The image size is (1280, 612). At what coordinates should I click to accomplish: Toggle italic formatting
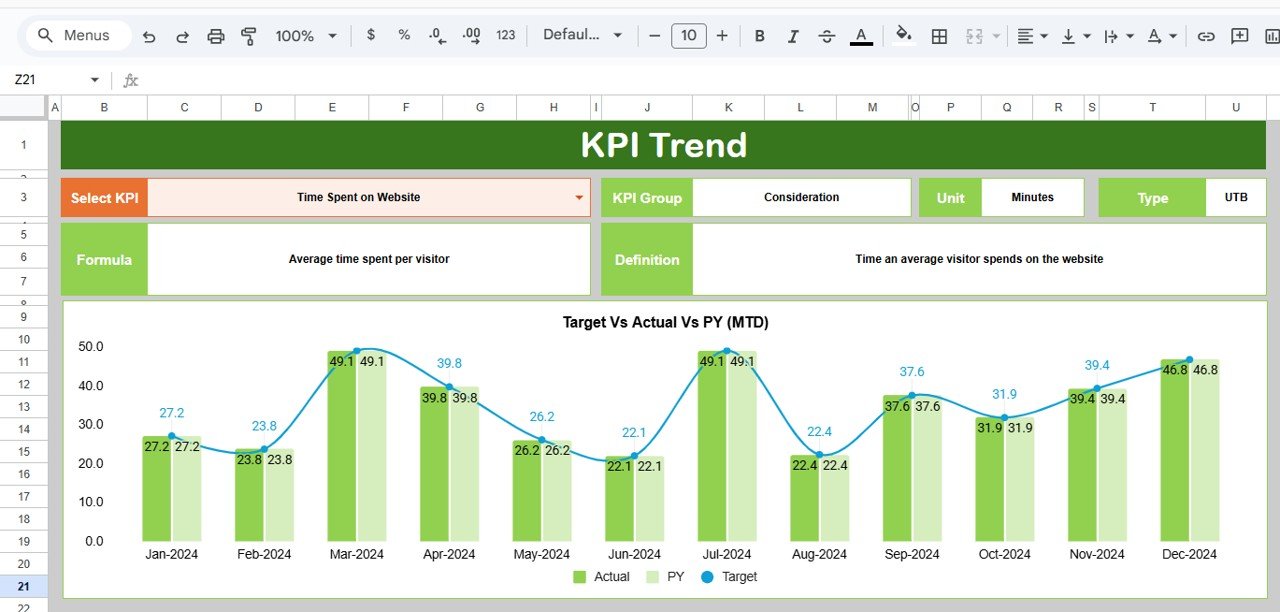[793, 36]
